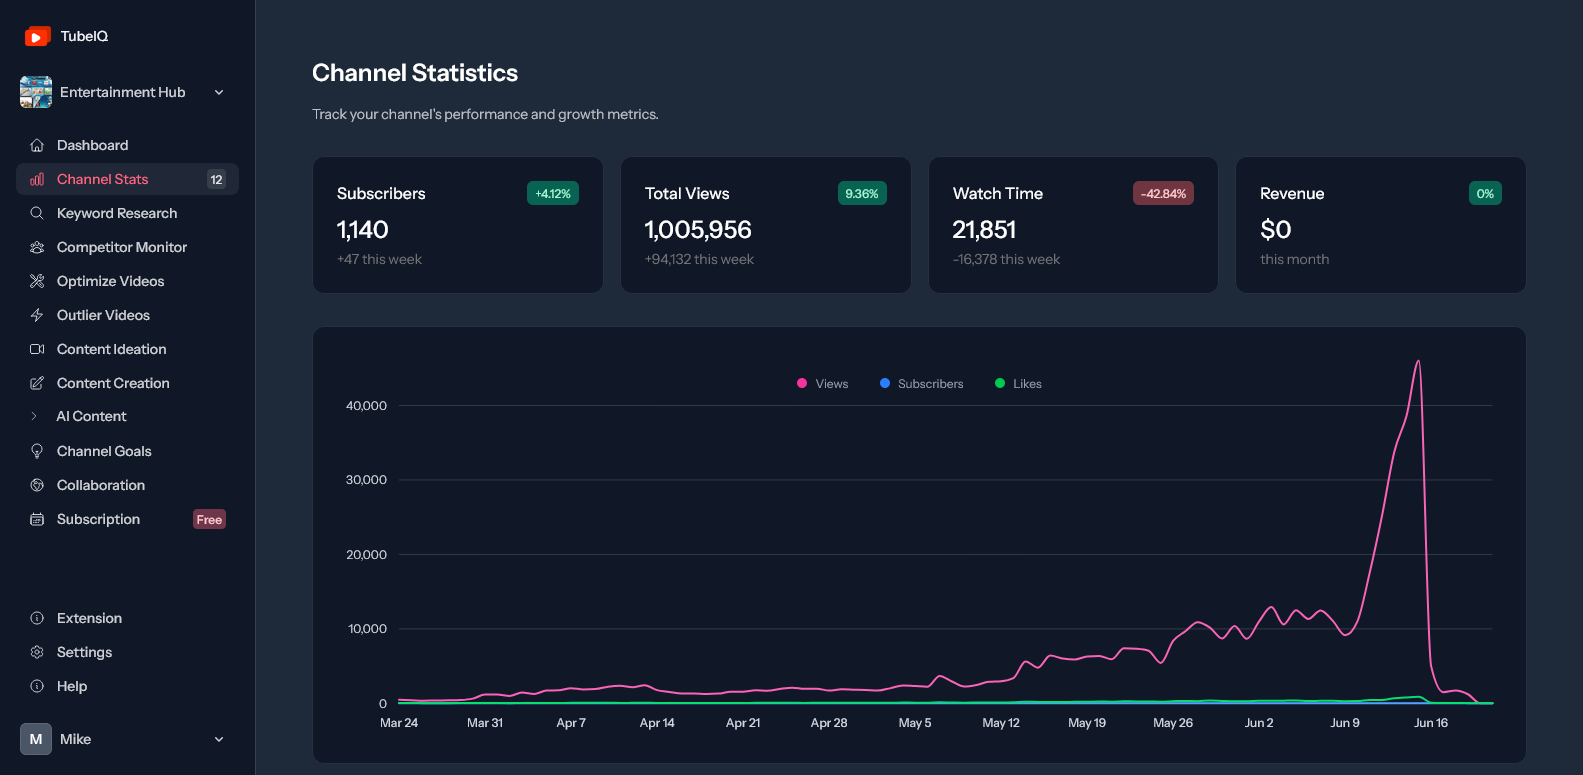
Task: Click the Optimize Videos tools icon
Action: (37, 281)
